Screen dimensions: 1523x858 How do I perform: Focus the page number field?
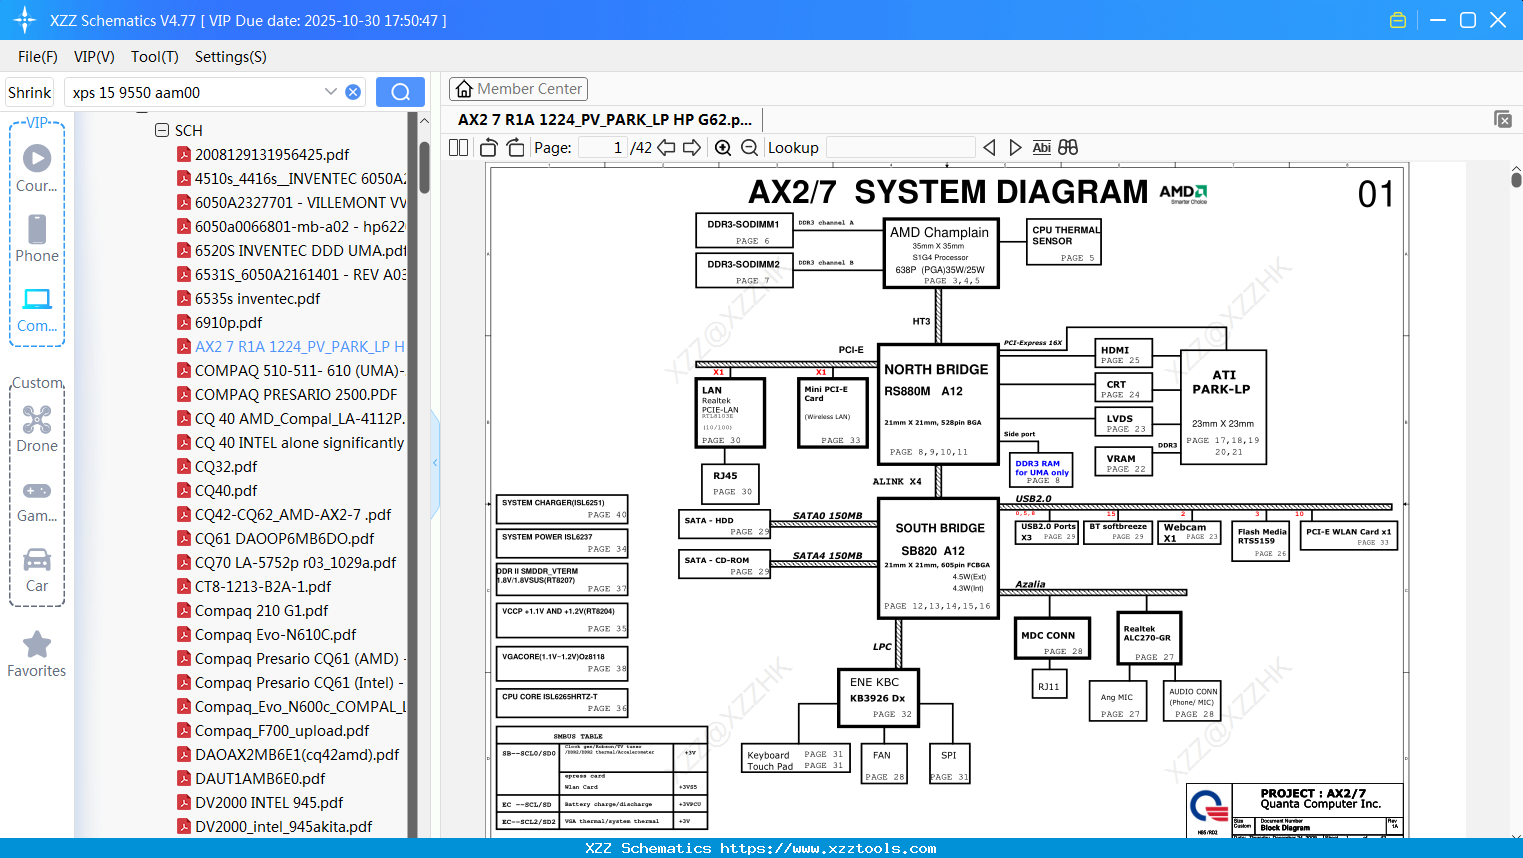pyautogui.click(x=602, y=147)
